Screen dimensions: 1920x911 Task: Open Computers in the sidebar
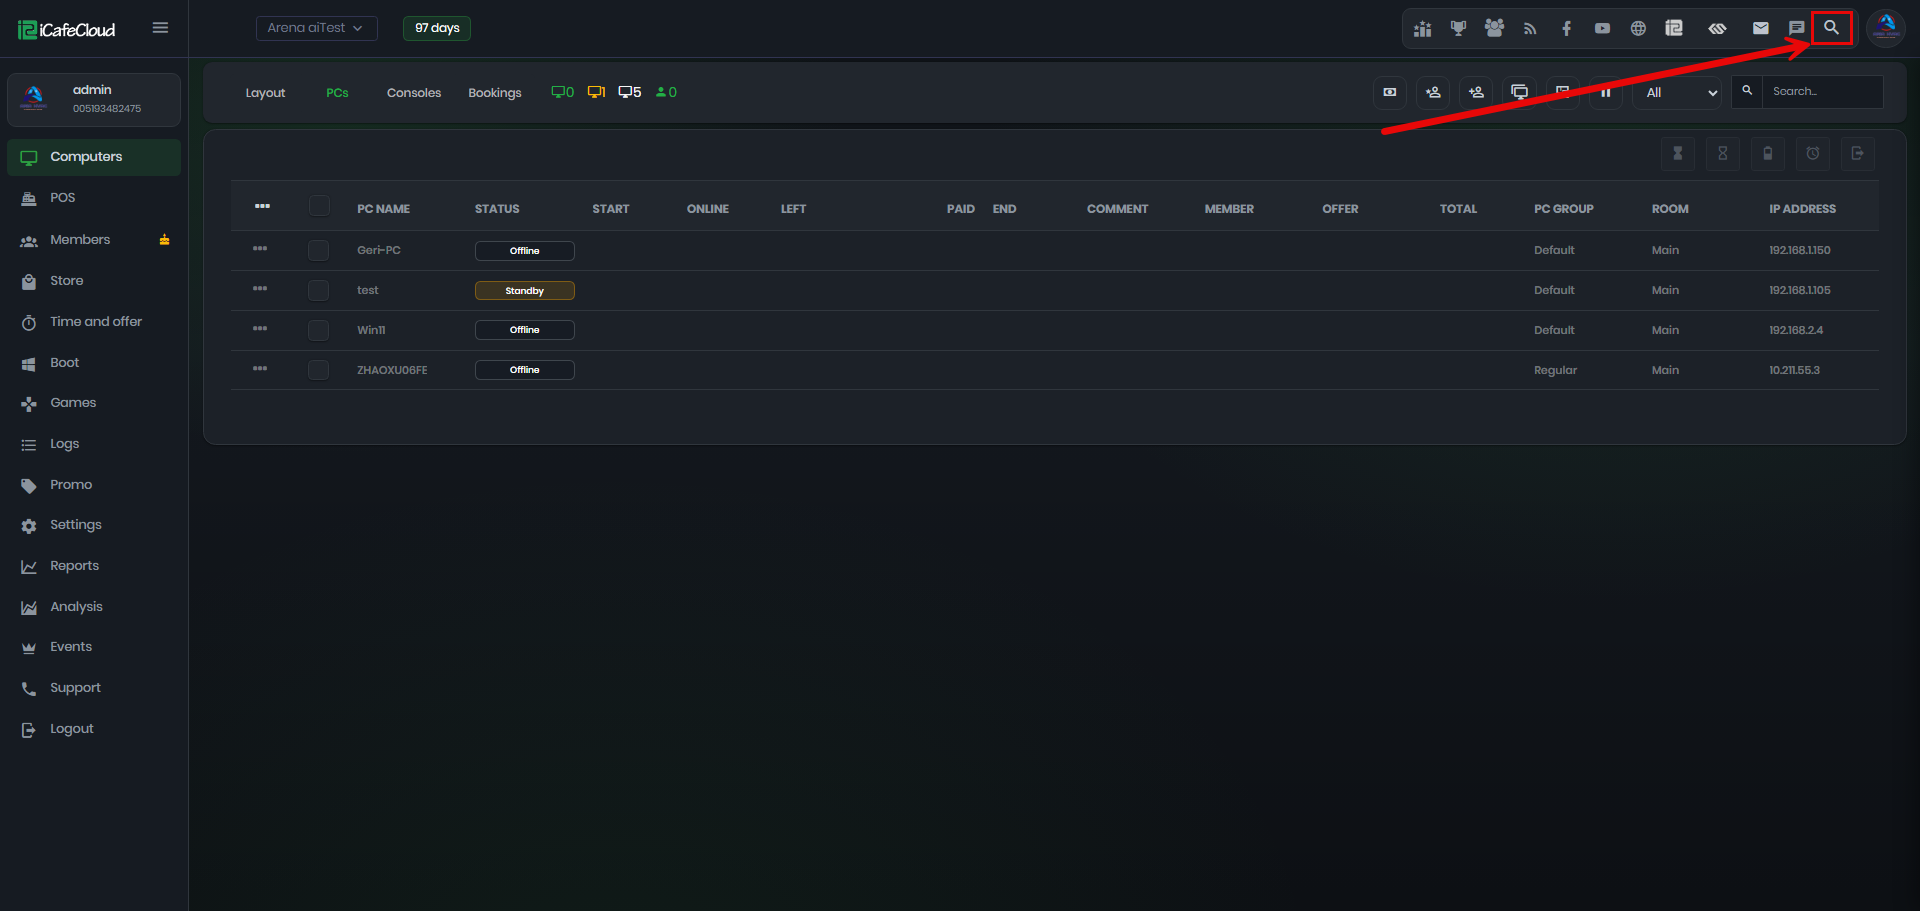click(94, 157)
